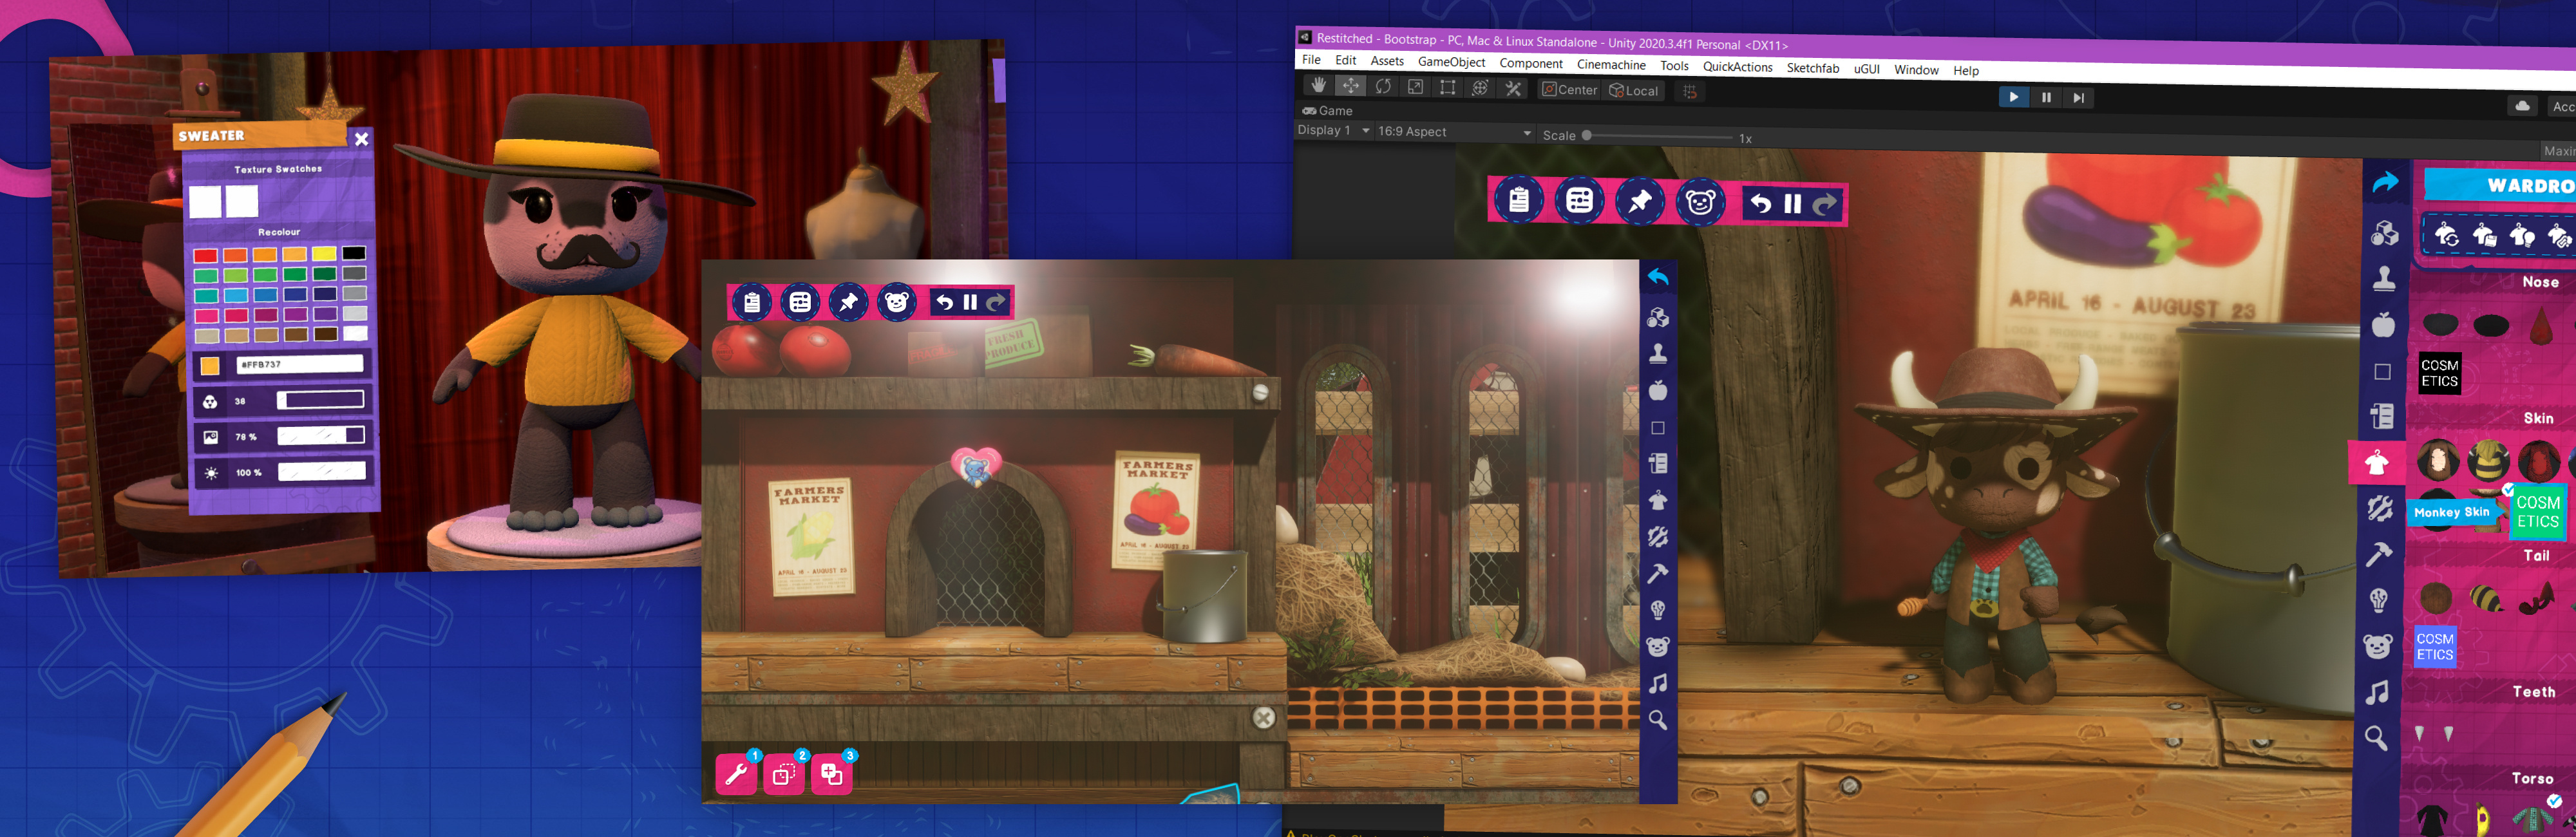This screenshot has width=2576, height=837.
Task: Pick the red recolour swatch in Sweater panel
Action: coord(205,256)
